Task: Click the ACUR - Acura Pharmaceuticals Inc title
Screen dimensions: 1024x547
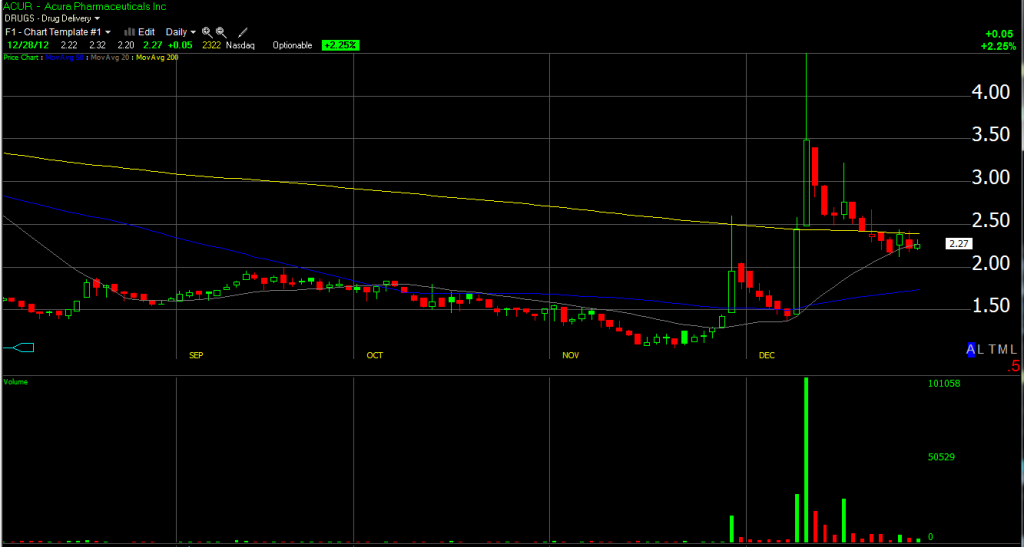Action: click(84, 7)
